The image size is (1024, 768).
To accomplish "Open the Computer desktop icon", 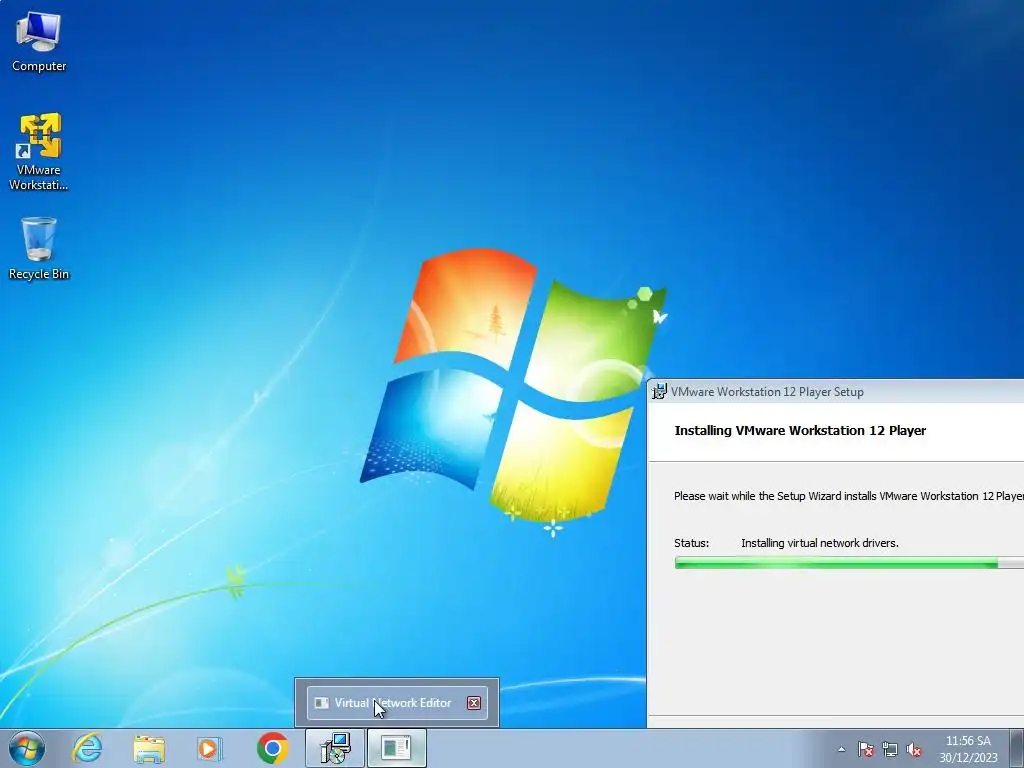I will 39,40.
